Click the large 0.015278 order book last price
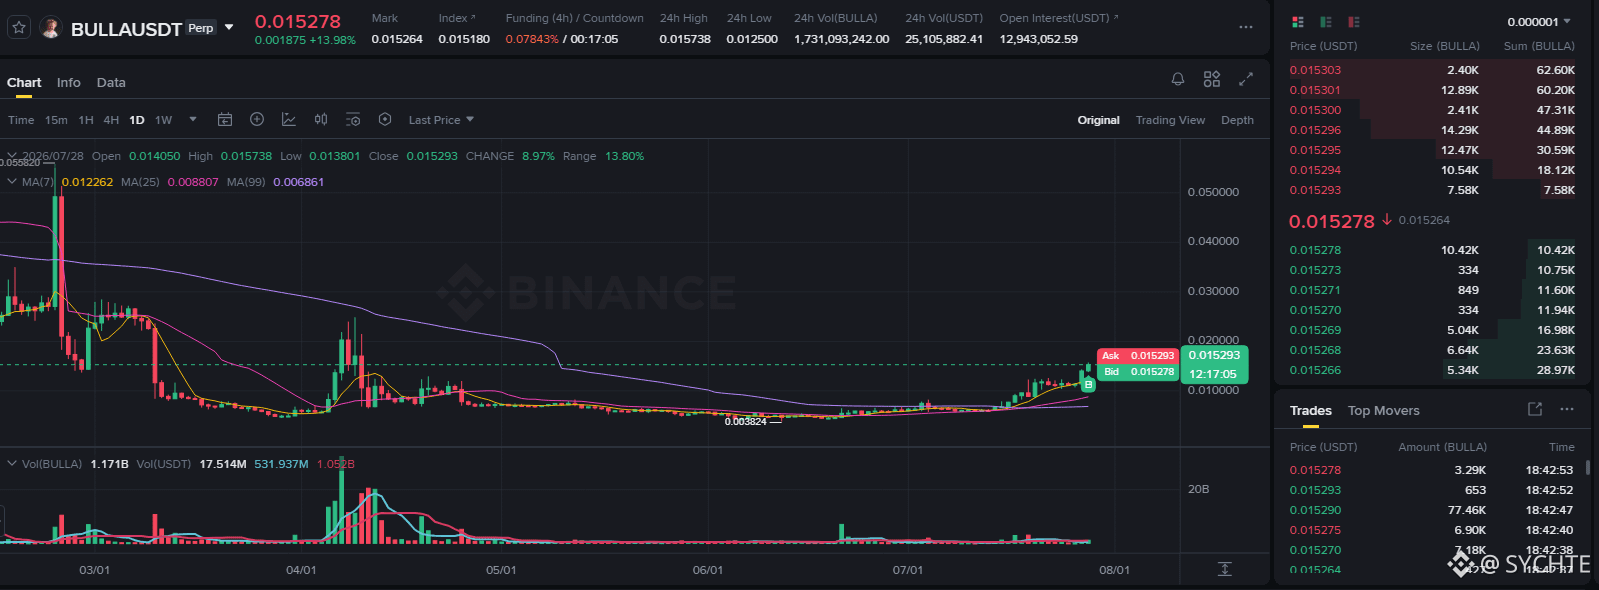Screen dimensions: 1599x590 [1332, 221]
